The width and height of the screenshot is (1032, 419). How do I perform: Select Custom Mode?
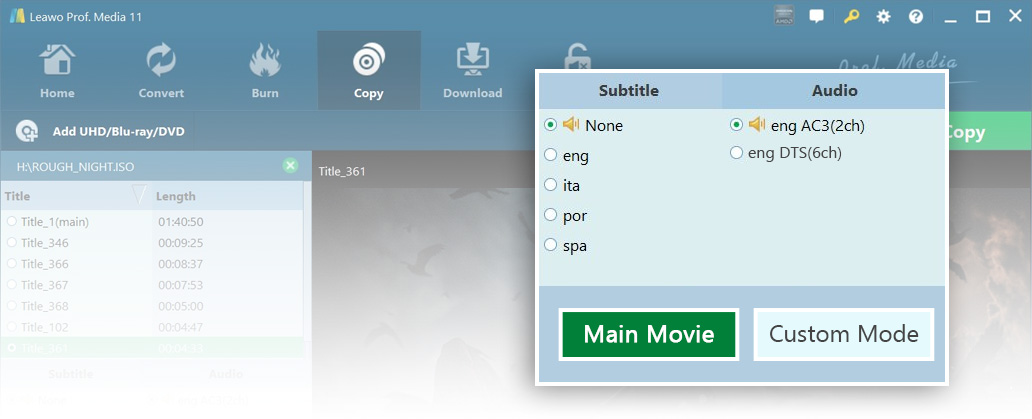point(844,334)
